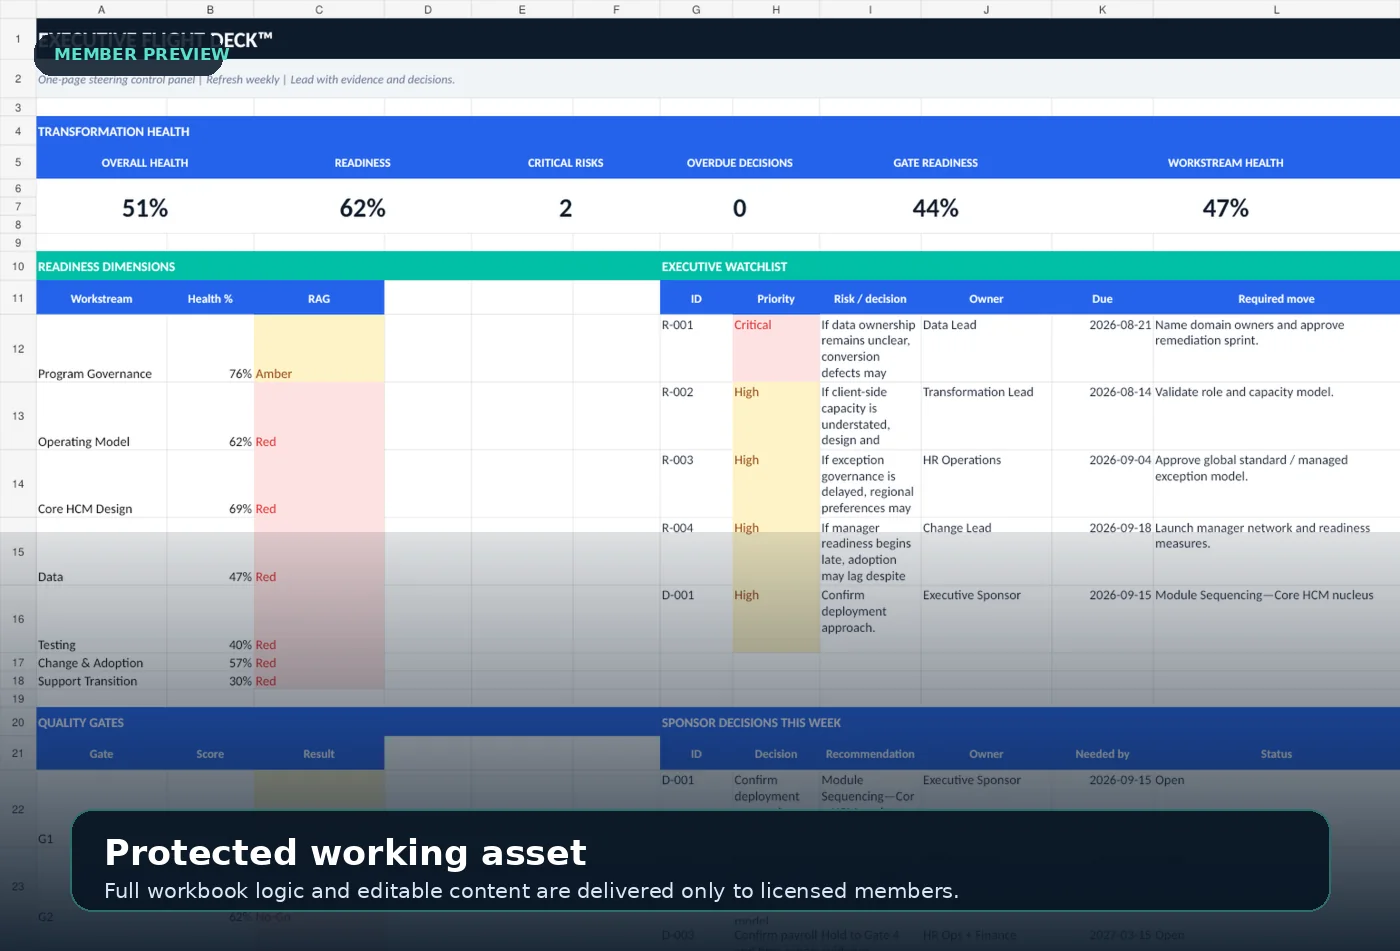
Task: Select the 62% readiness value
Action: (x=362, y=208)
